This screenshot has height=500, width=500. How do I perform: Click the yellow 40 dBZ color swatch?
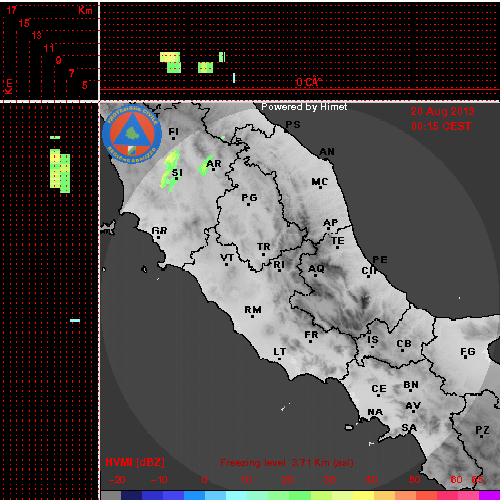pyautogui.click(x=363, y=495)
